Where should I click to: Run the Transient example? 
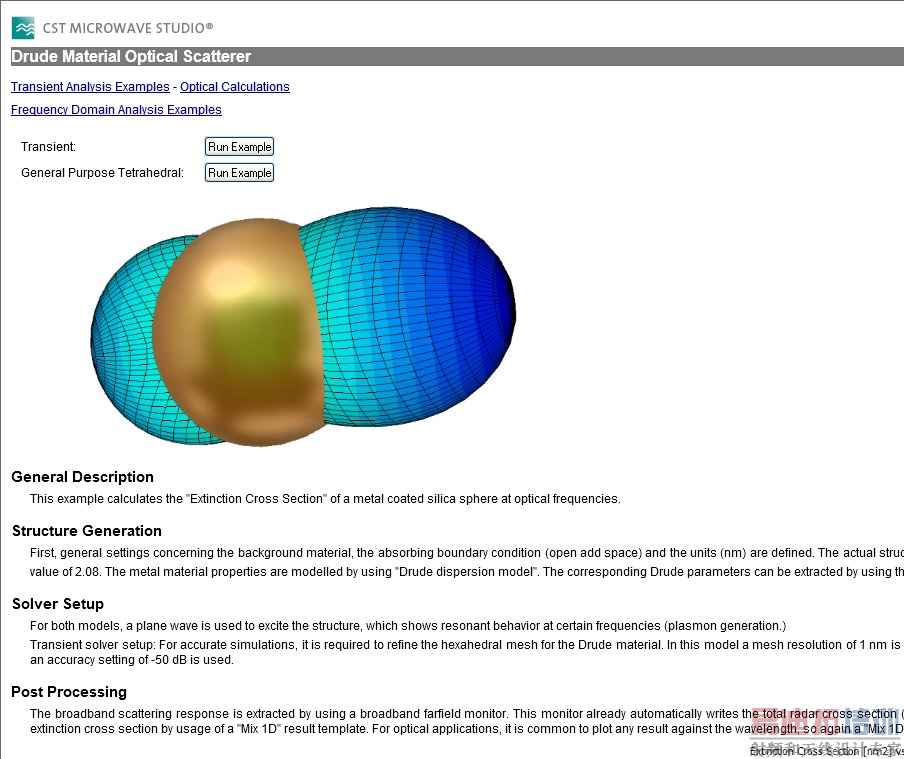click(239, 146)
